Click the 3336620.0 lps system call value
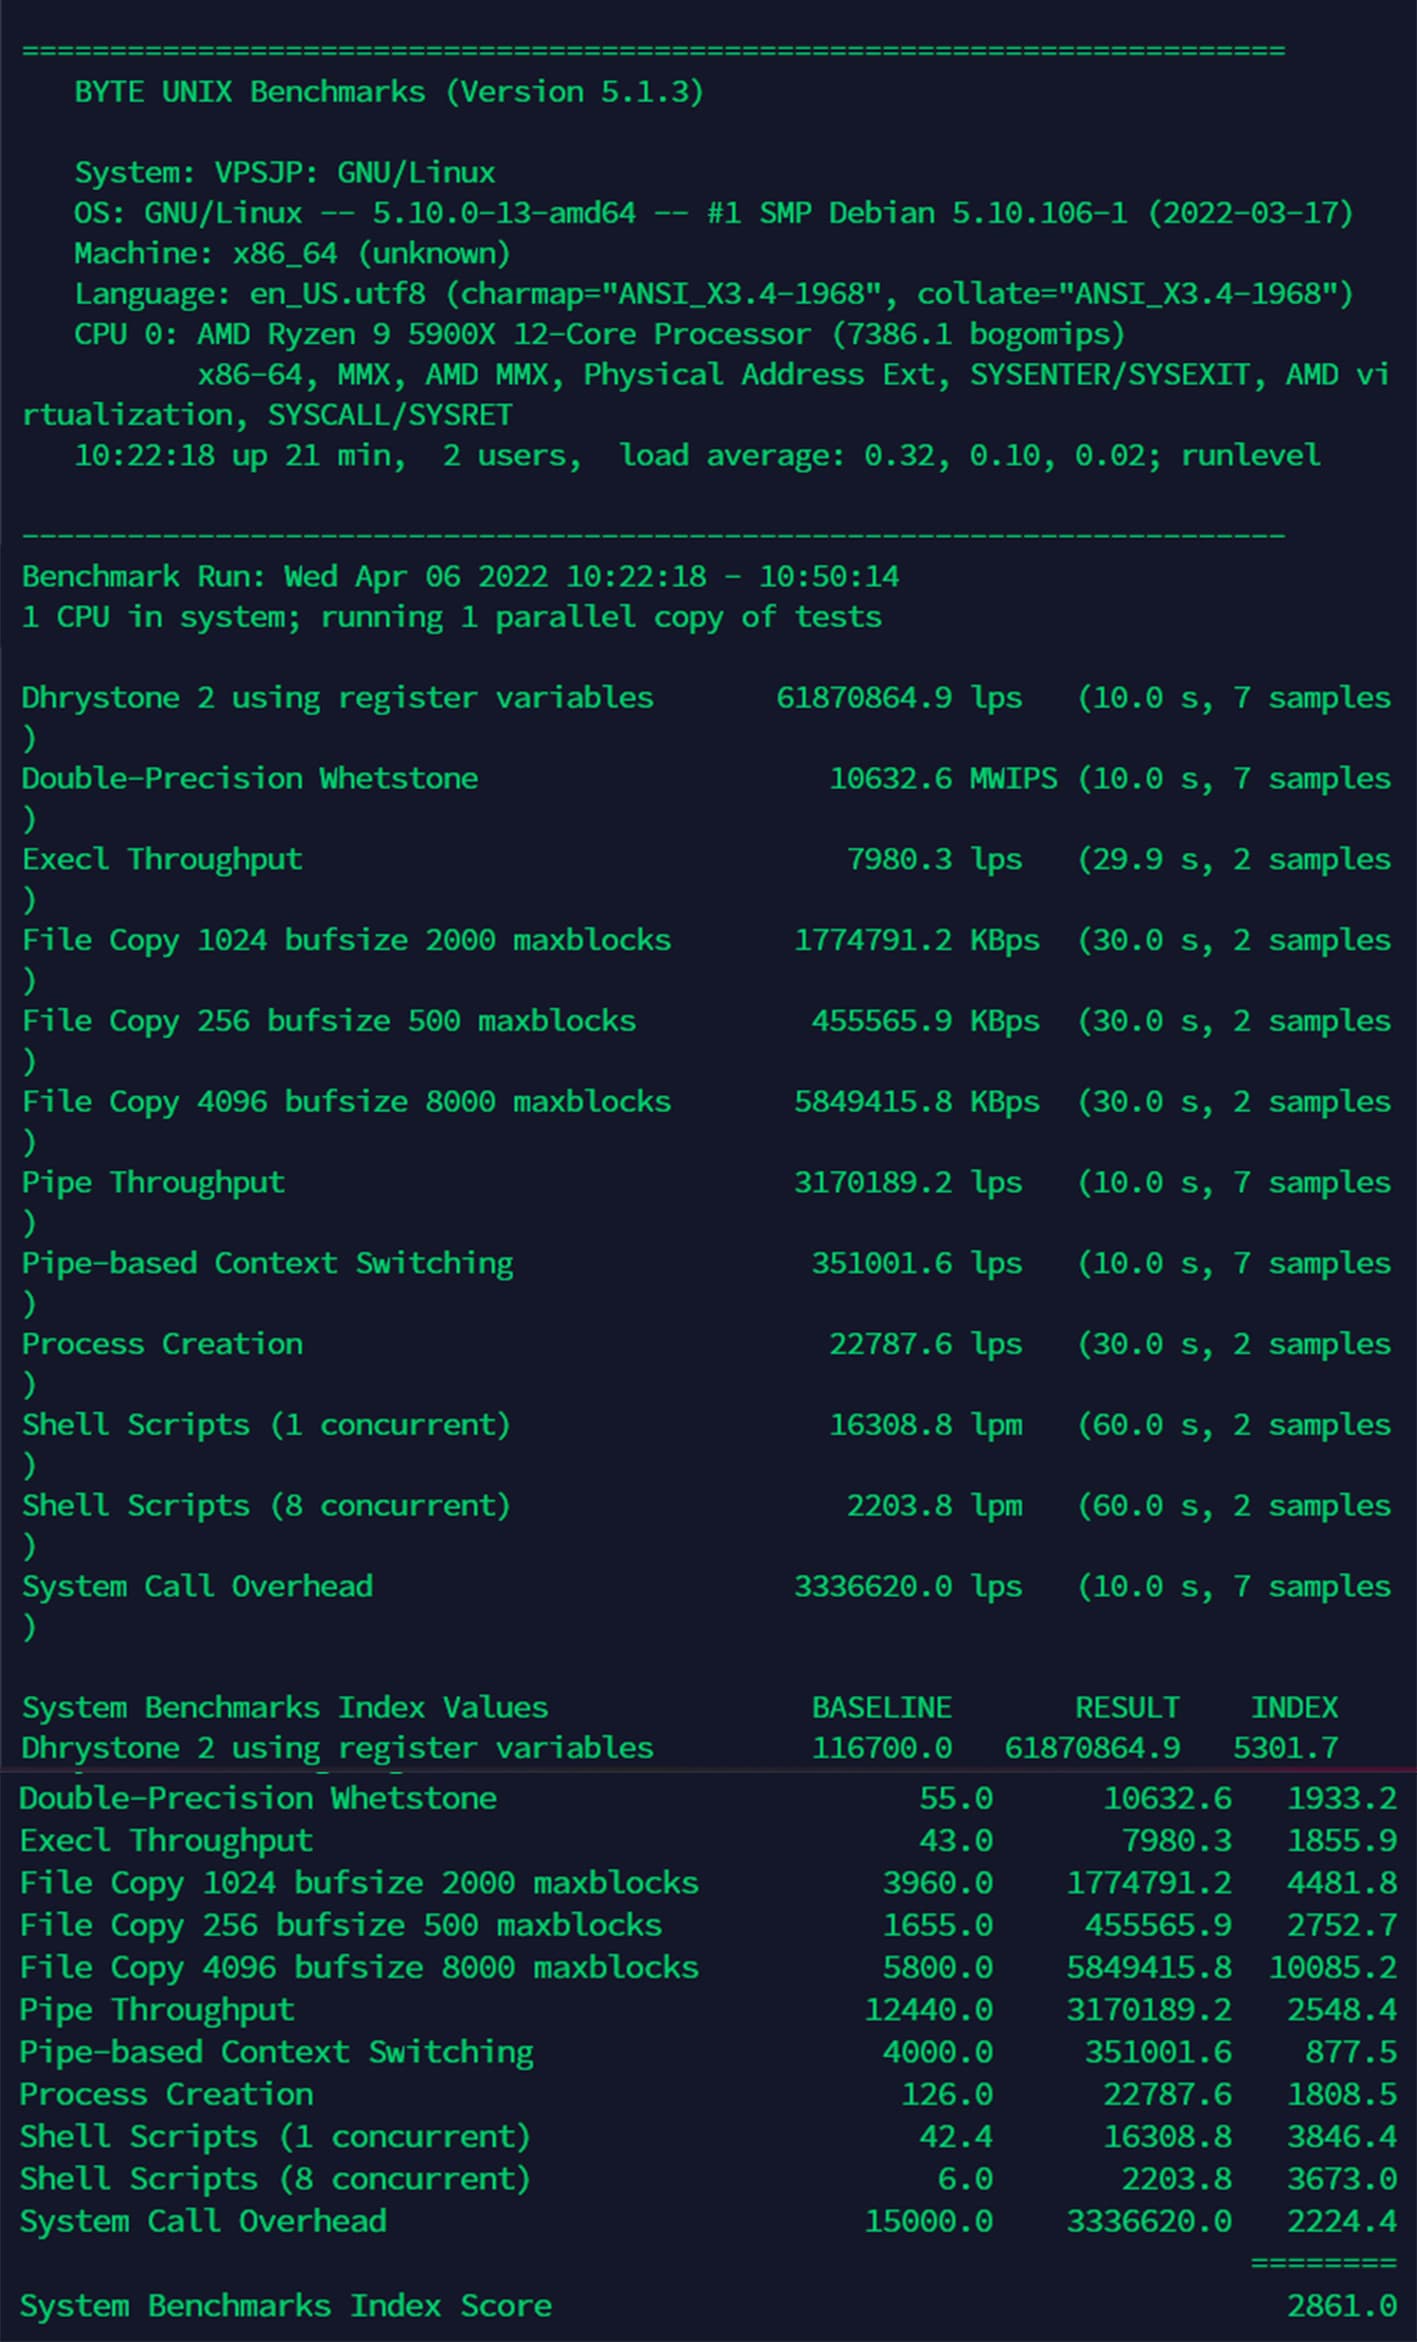Viewport: 1417px width, 2342px height. [x=872, y=1587]
